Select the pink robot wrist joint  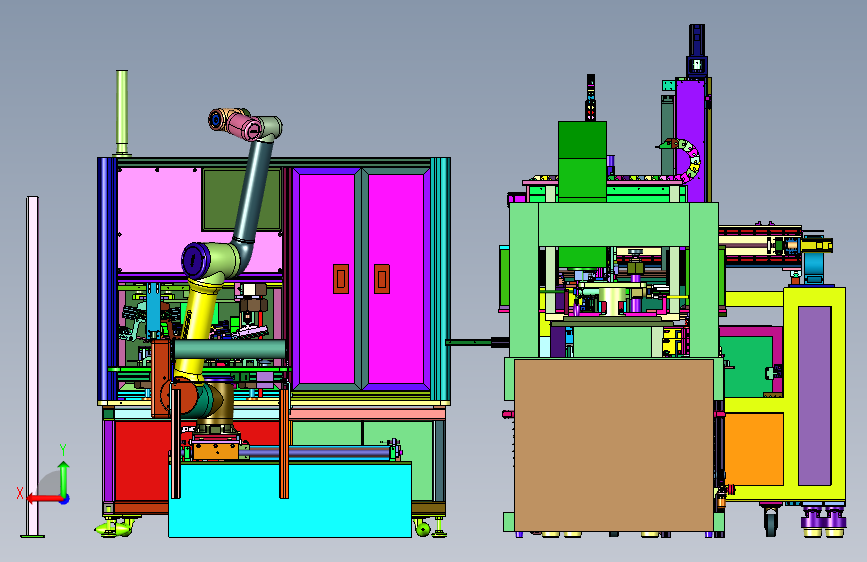click(x=243, y=126)
